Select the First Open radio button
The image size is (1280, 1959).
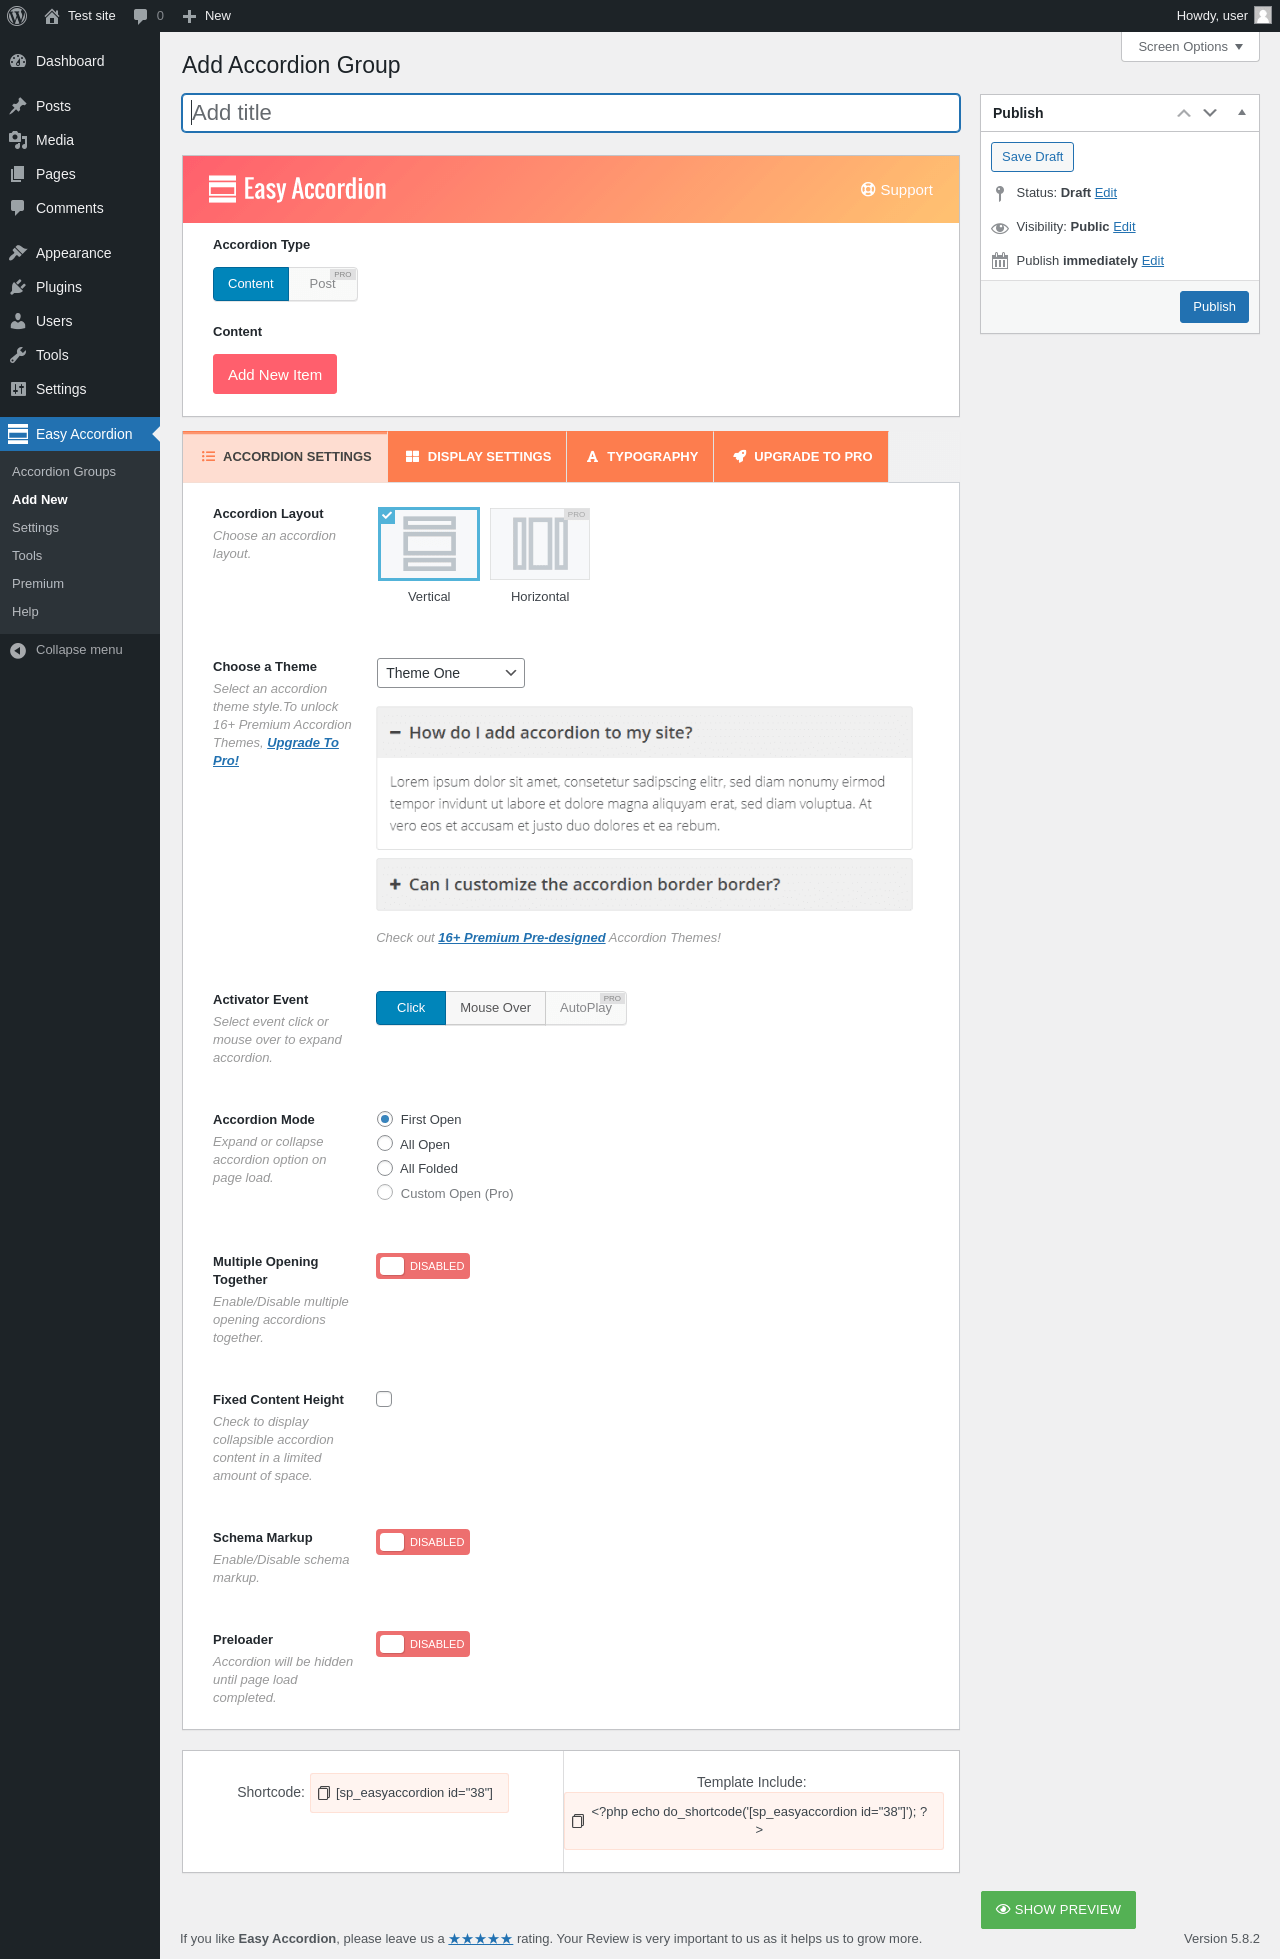[385, 1119]
